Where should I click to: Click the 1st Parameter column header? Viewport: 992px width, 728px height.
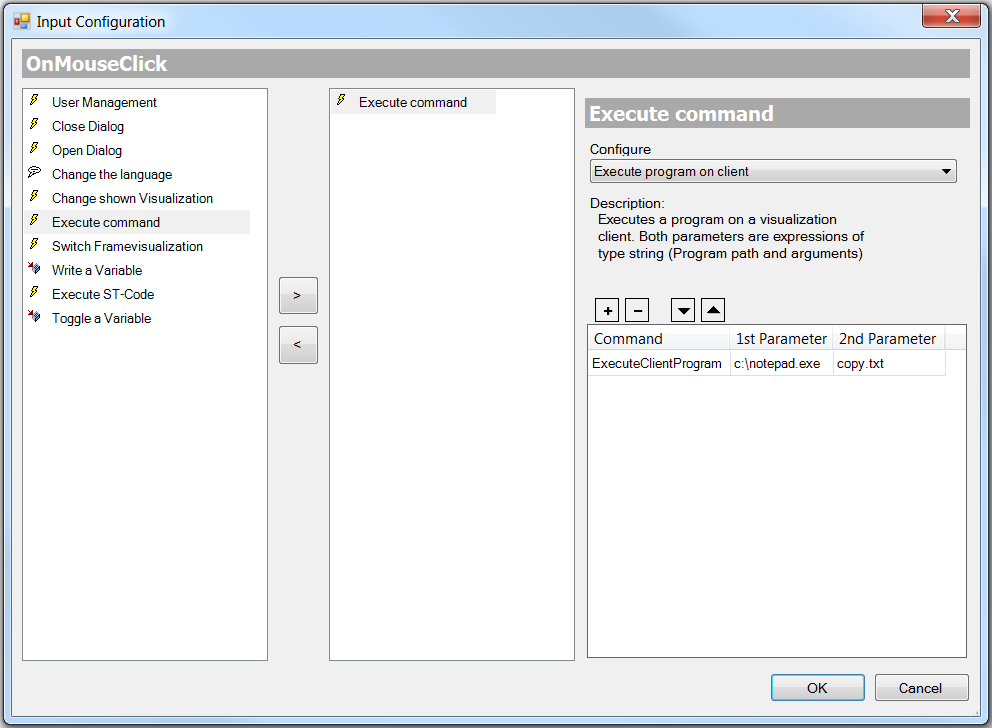pos(780,338)
